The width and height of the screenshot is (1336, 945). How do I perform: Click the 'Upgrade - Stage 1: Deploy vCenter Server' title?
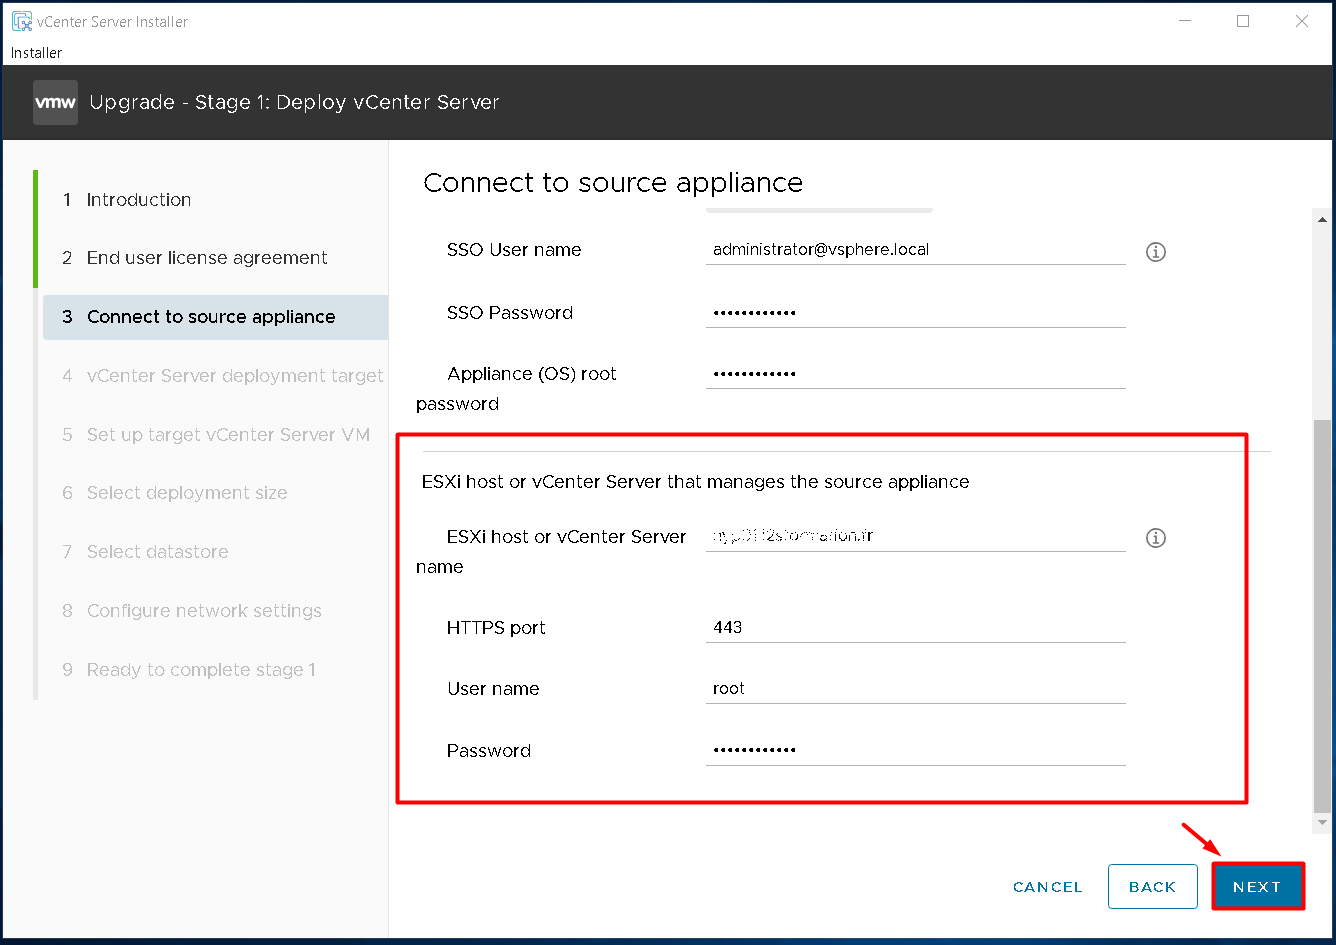294,102
